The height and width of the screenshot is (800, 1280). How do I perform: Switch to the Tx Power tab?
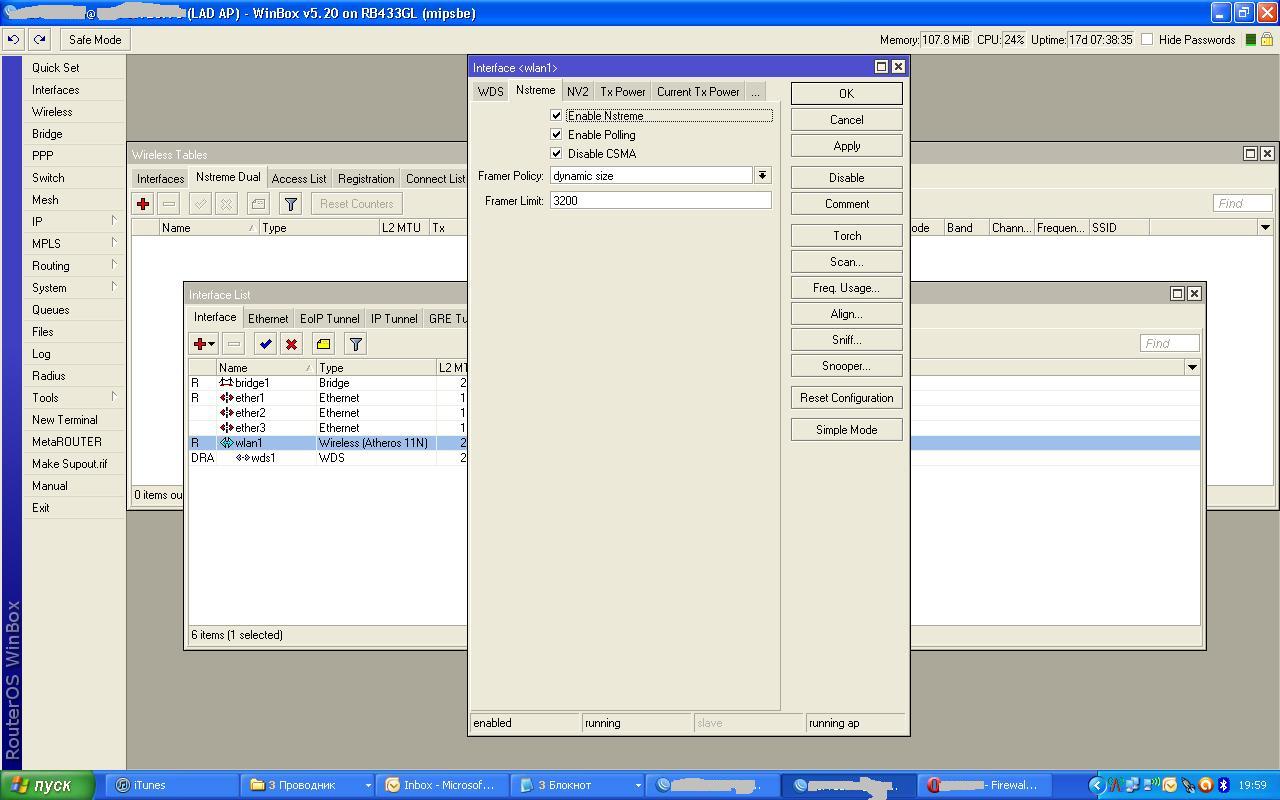pos(622,92)
